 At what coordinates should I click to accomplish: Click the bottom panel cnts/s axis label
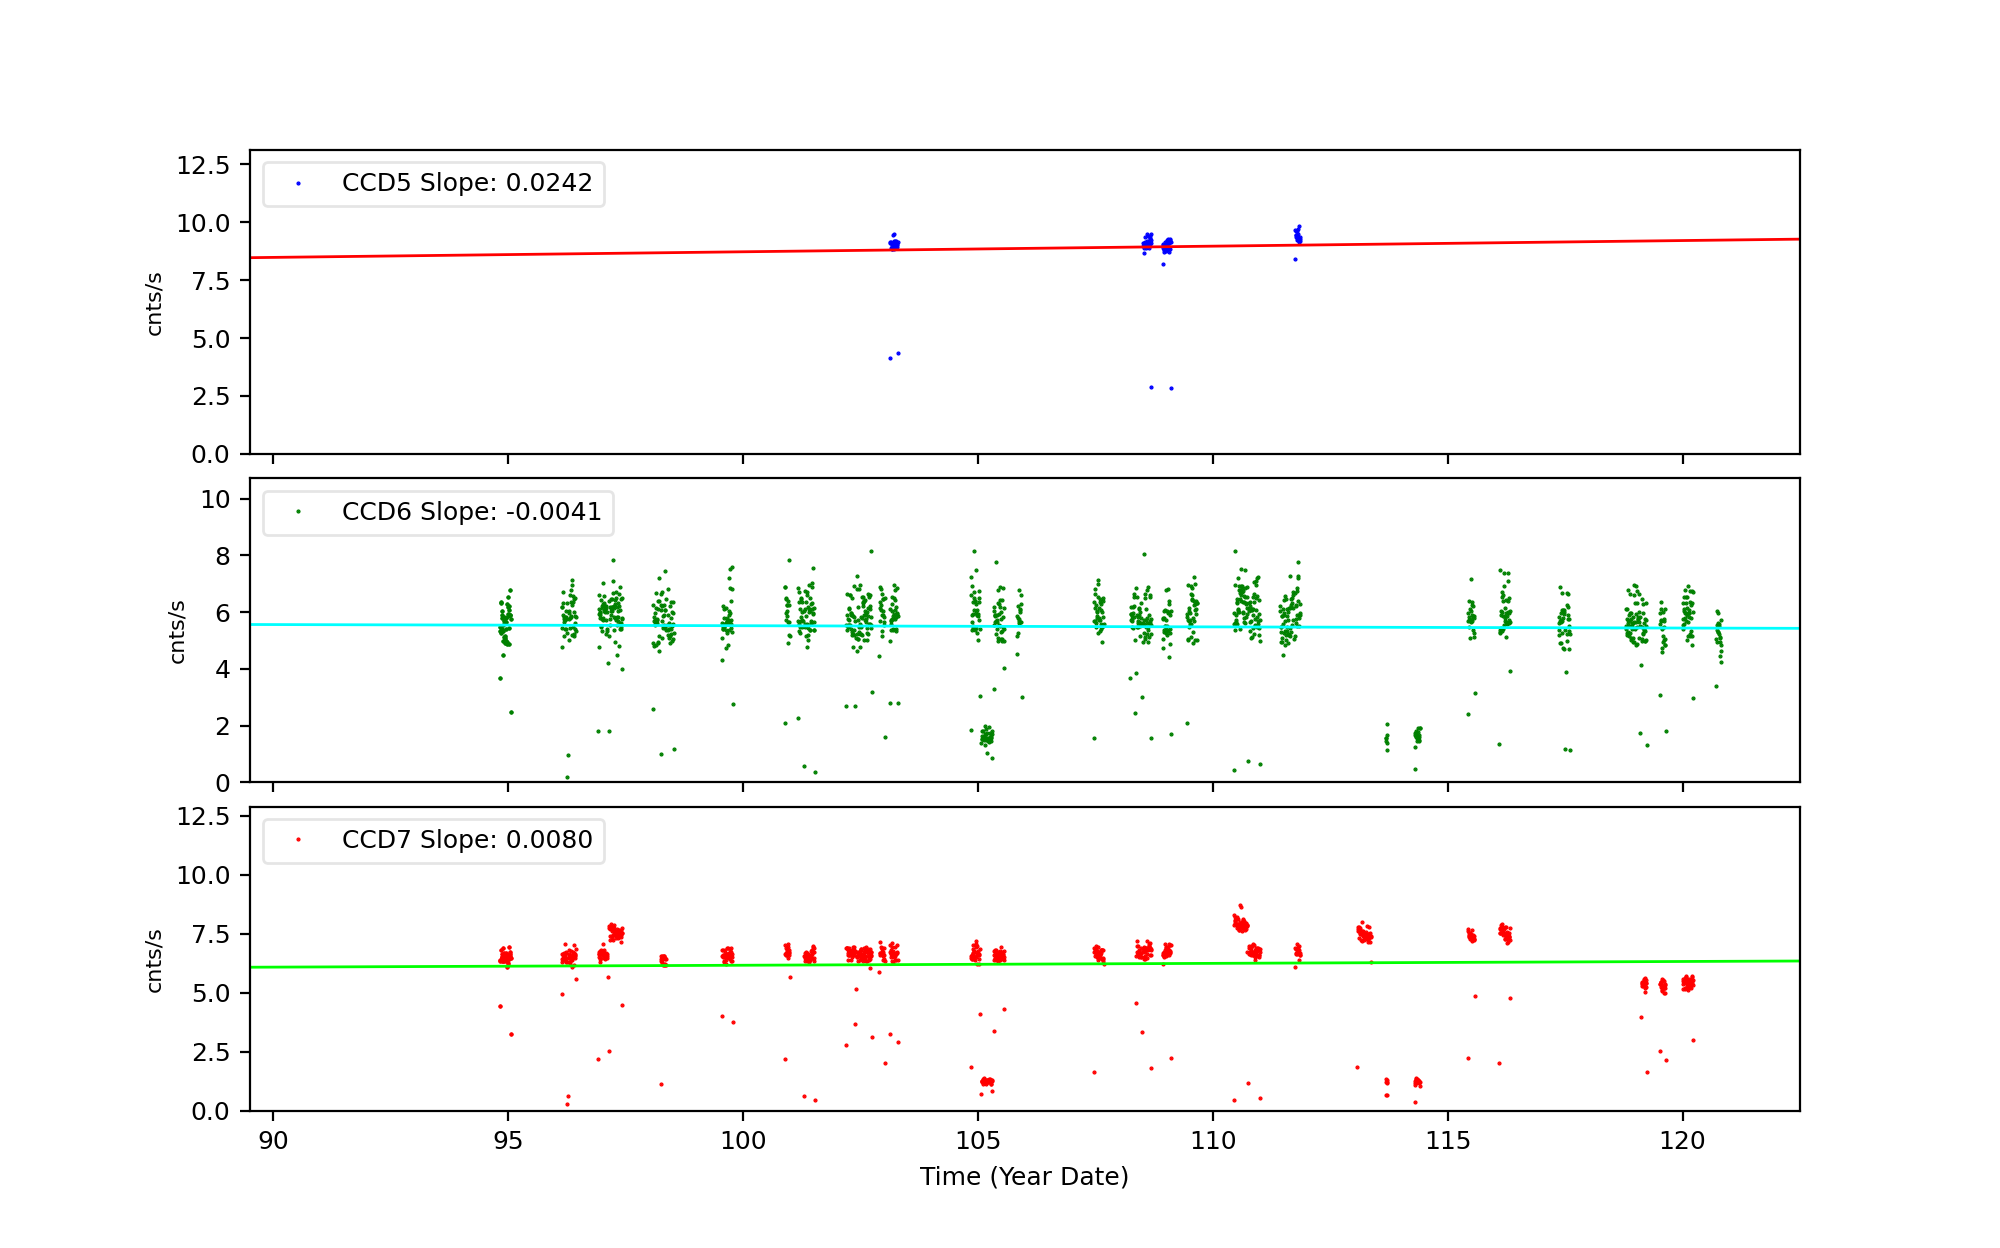tap(154, 960)
